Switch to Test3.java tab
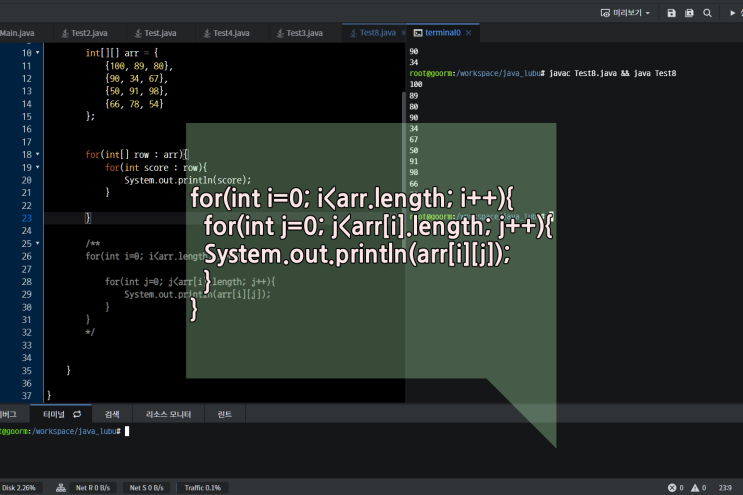This screenshot has width=743, height=495. coord(304,33)
